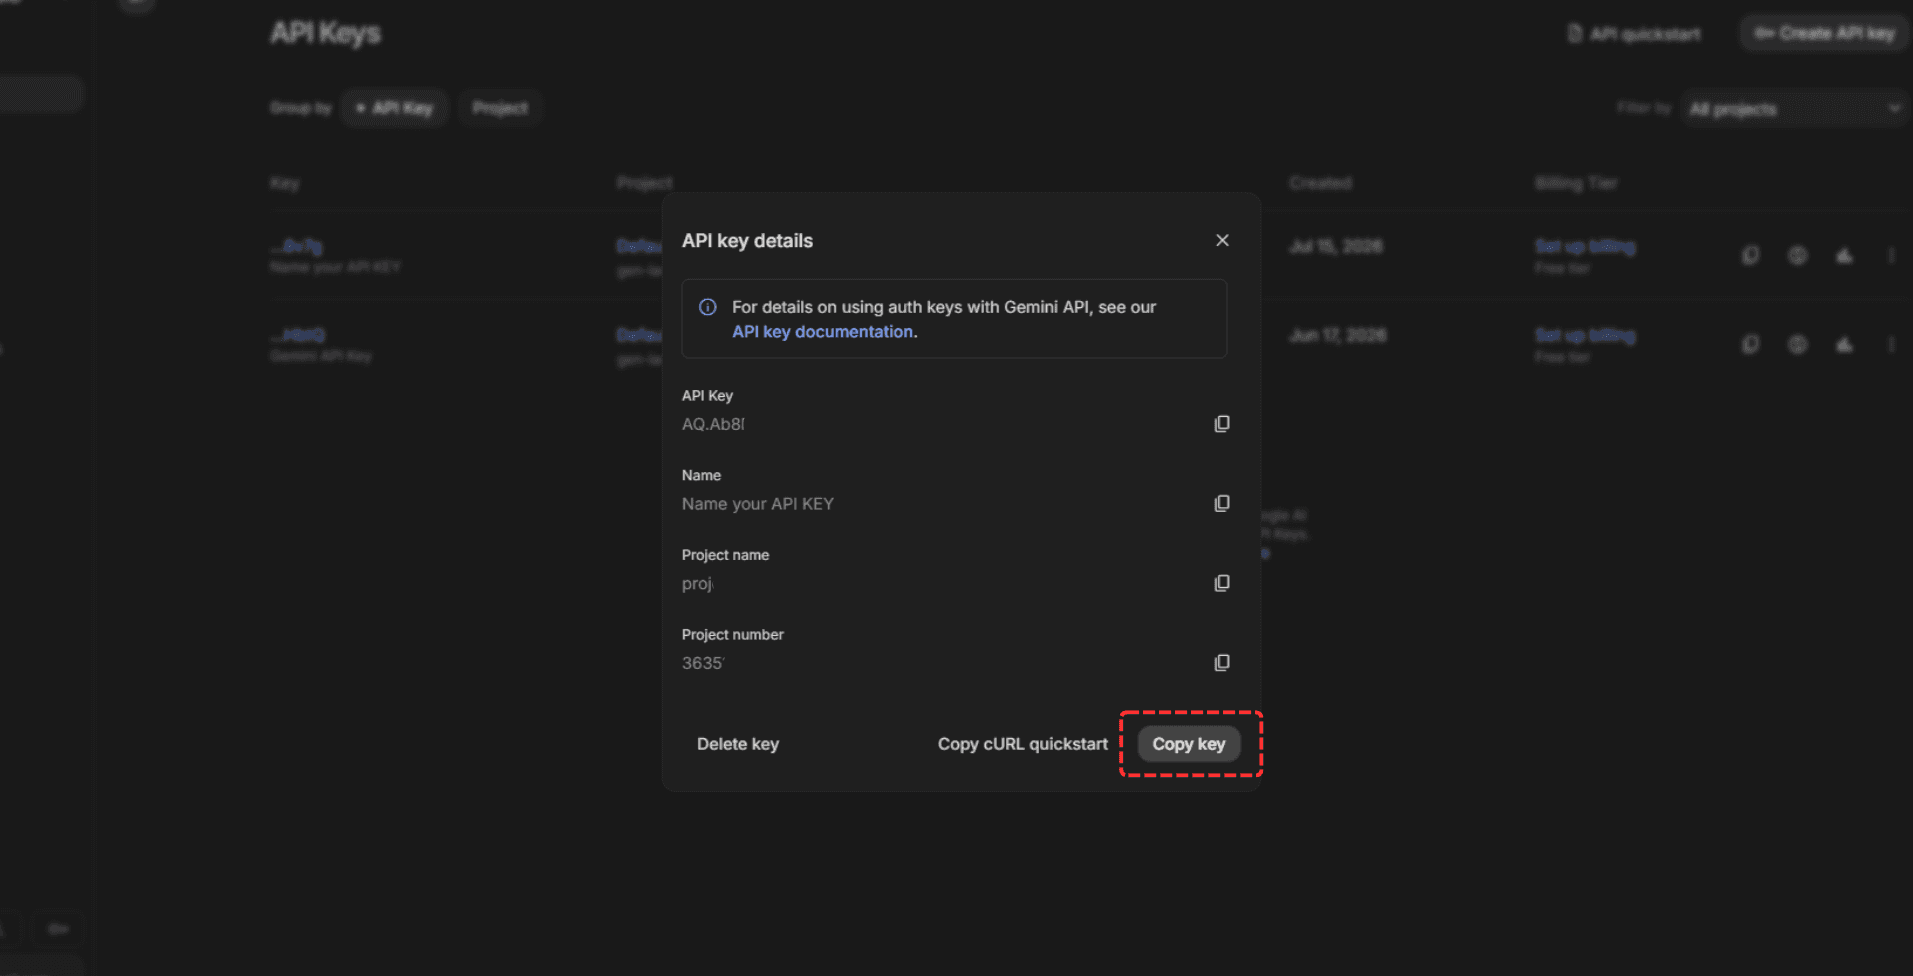Copy the API Key value via its copy icon

(1222, 424)
